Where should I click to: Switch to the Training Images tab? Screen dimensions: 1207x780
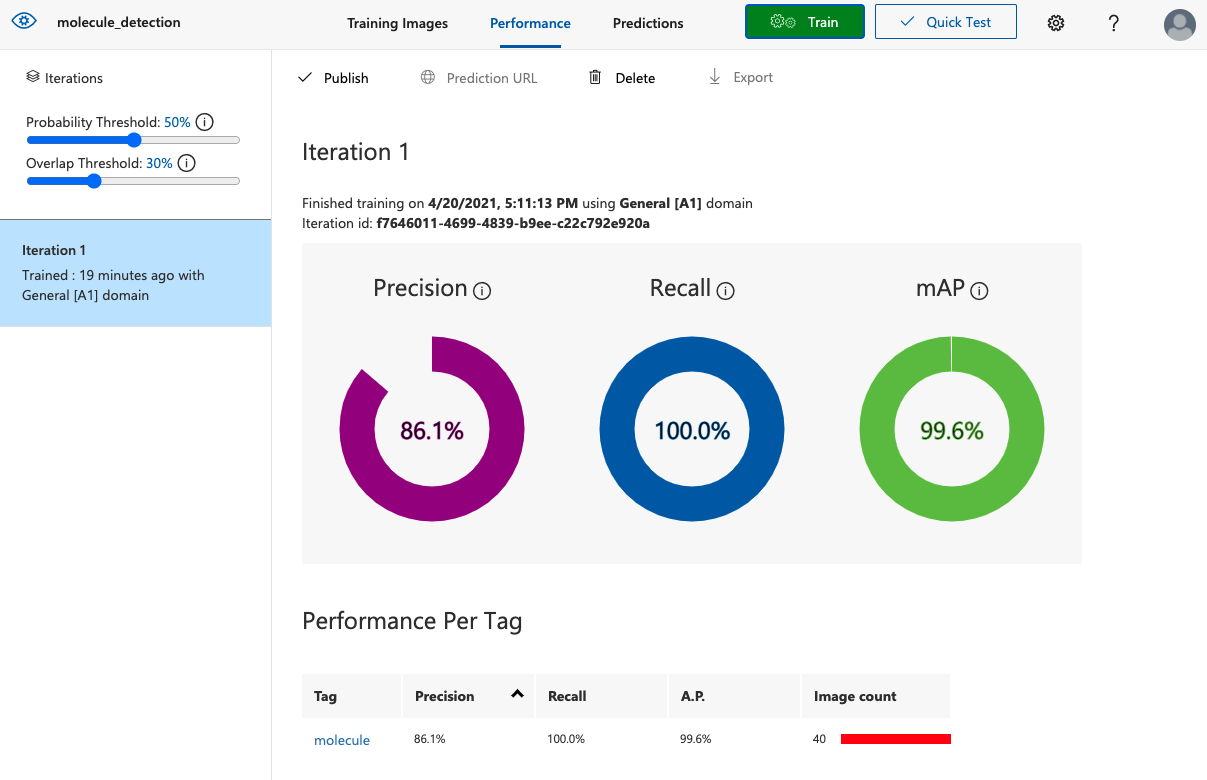point(397,23)
